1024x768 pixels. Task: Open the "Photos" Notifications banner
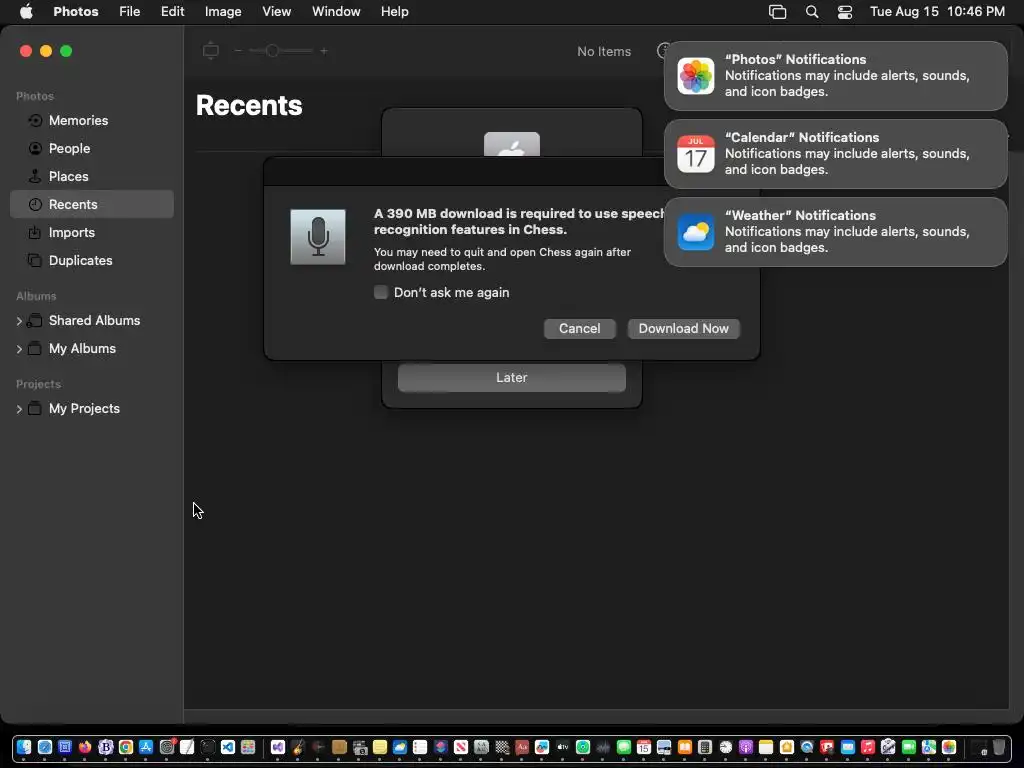point(835,76)
